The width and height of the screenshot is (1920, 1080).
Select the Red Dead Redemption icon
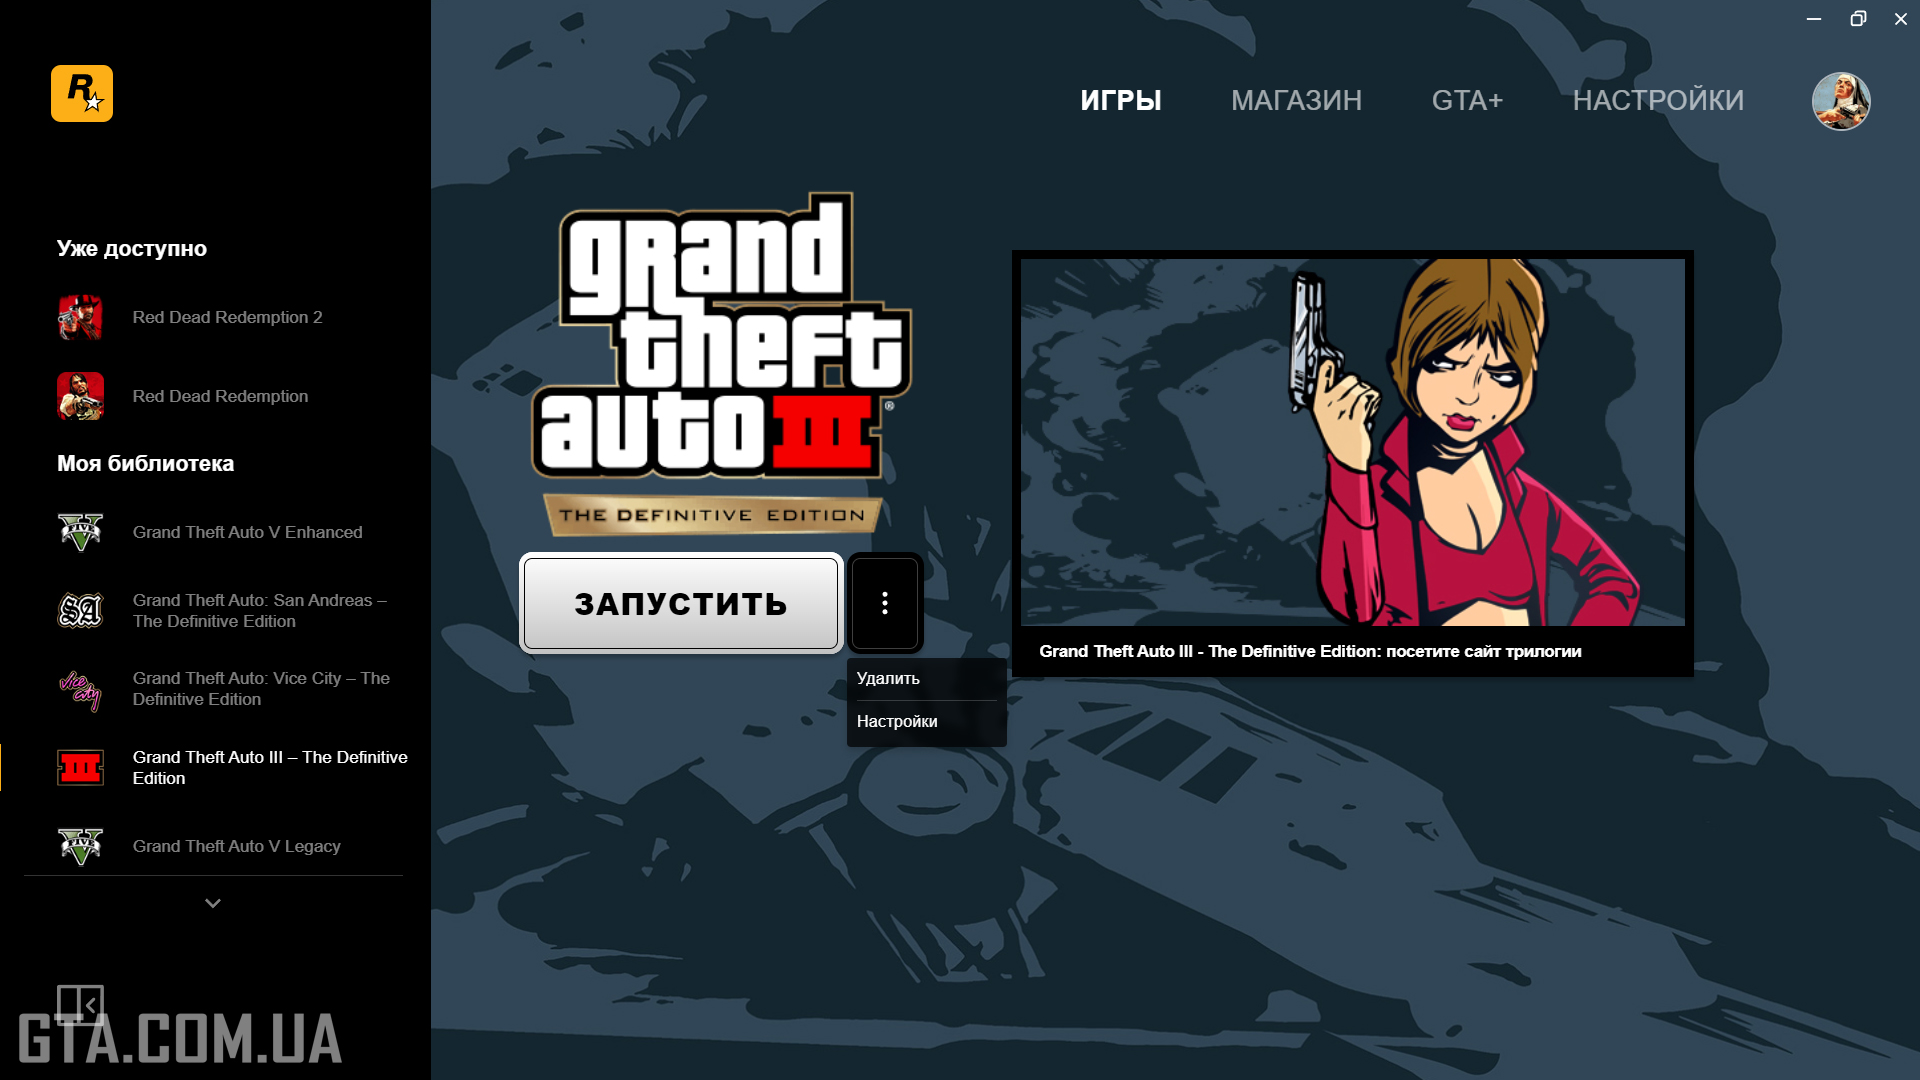(80, 396)
